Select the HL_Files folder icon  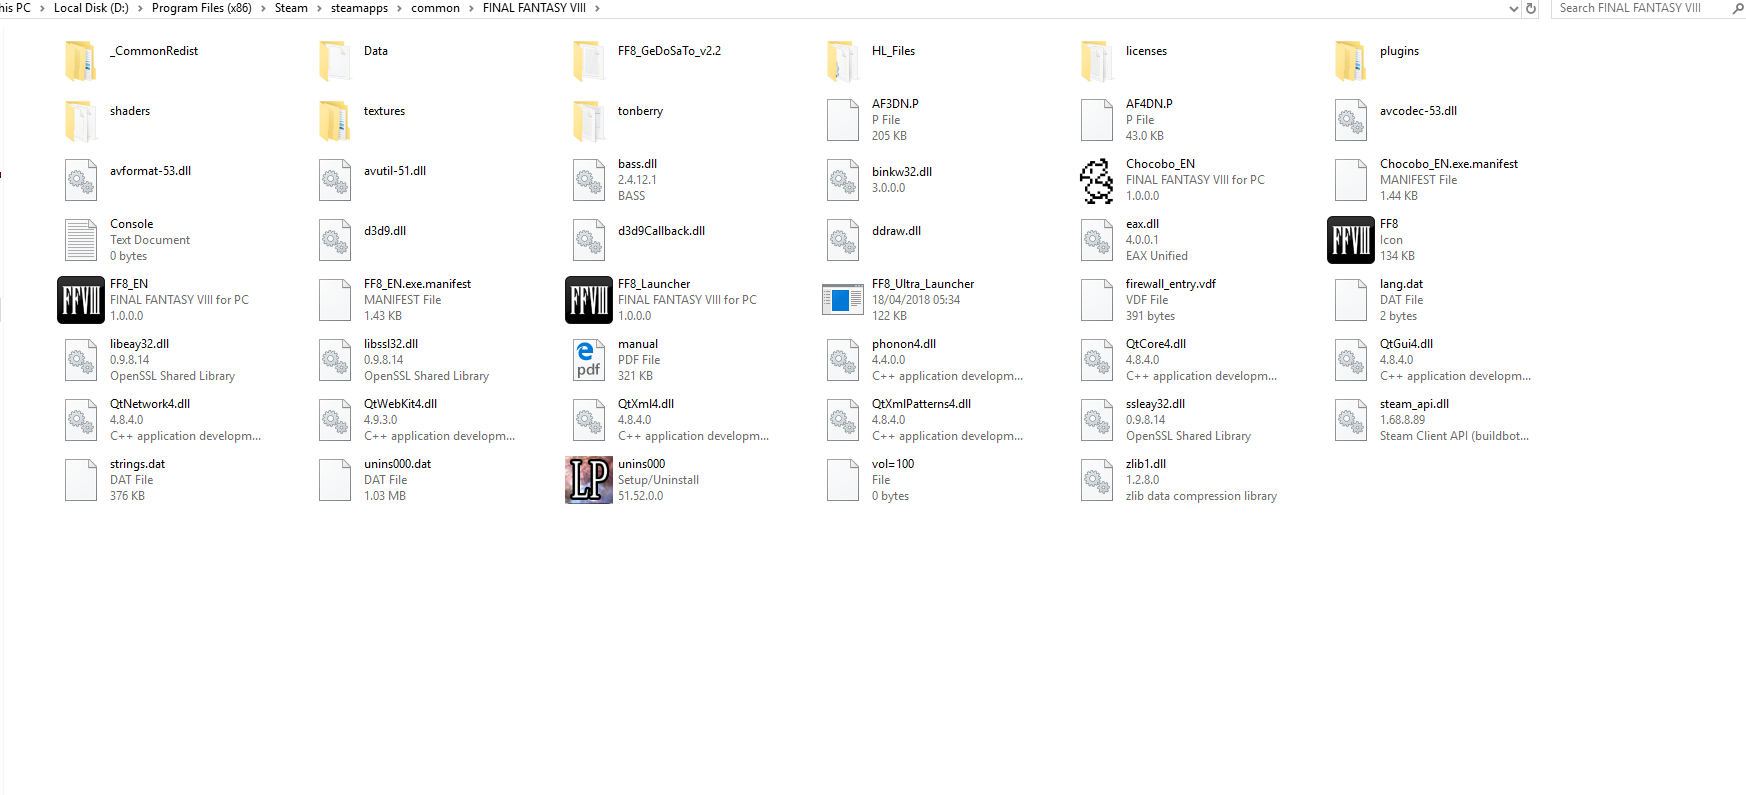coord(843,60)
